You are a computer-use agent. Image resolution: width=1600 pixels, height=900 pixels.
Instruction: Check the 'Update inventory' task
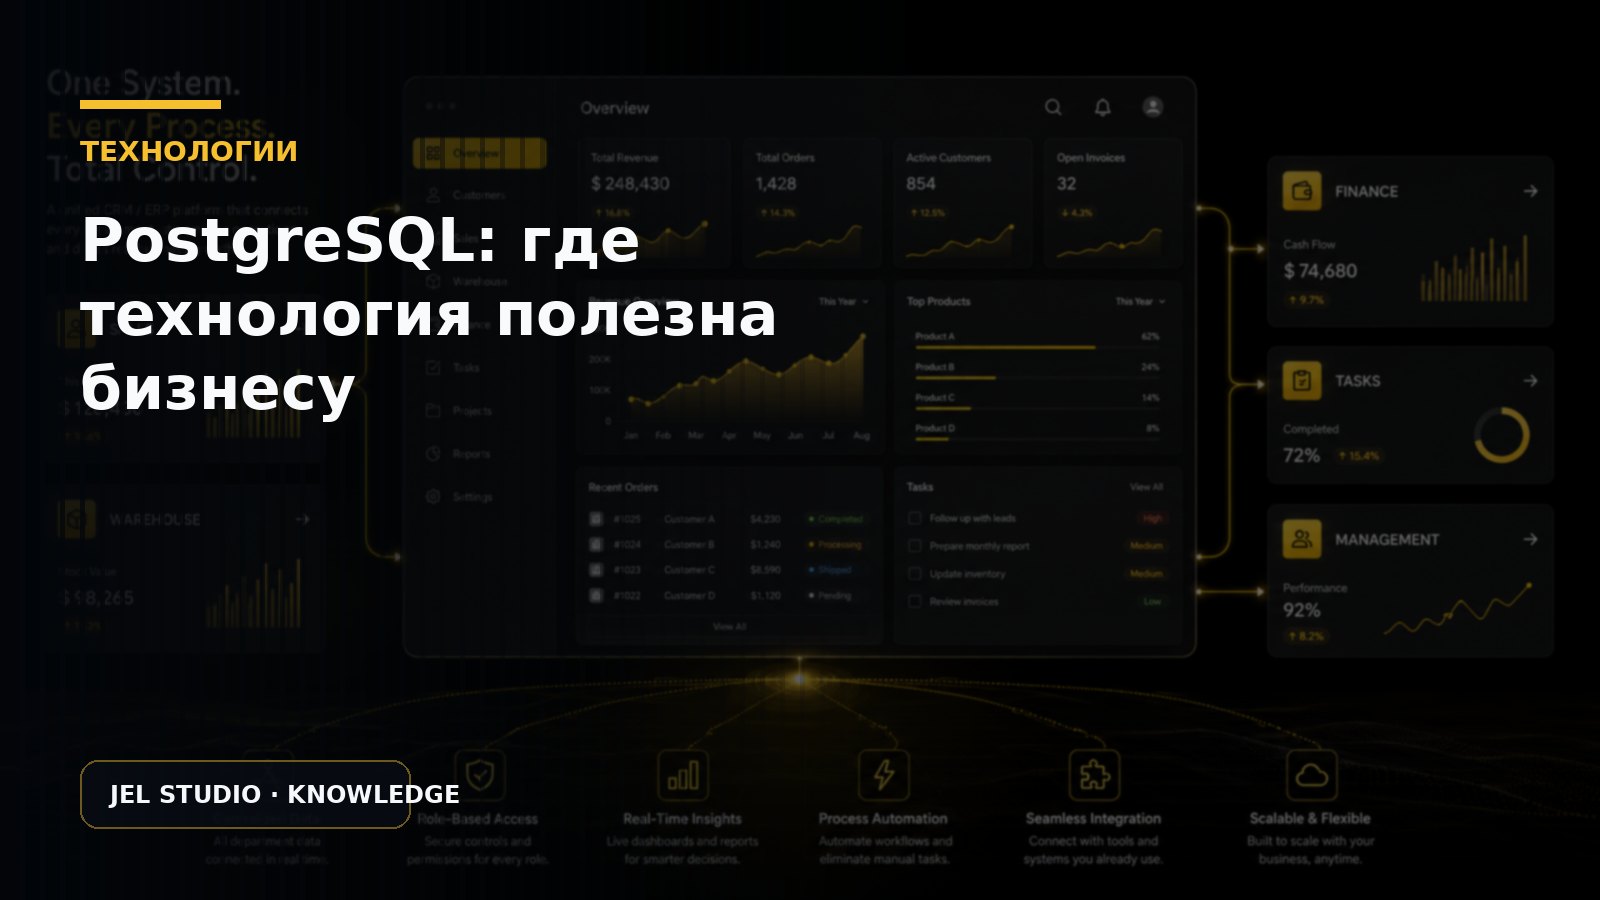[914, 574]
